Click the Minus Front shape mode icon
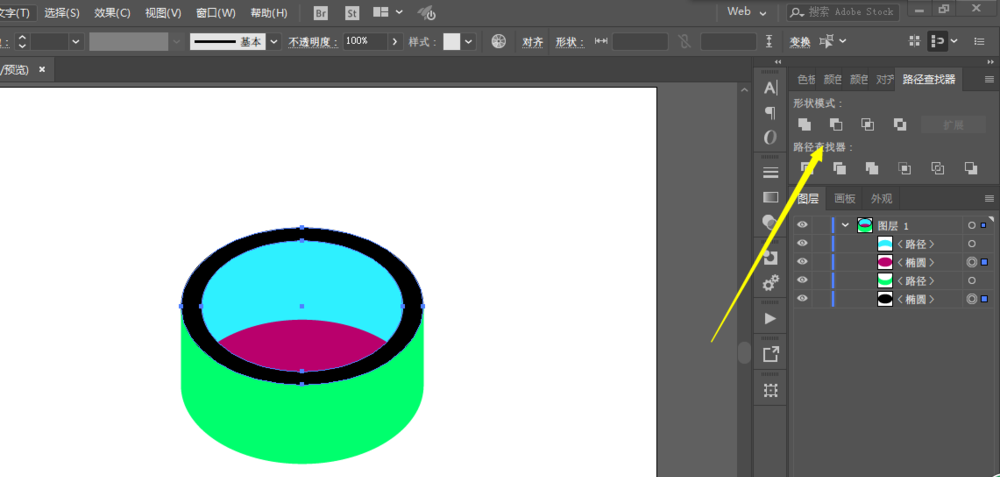The height and width of the screenshot is (477, 1000). (x=836, y=124)
